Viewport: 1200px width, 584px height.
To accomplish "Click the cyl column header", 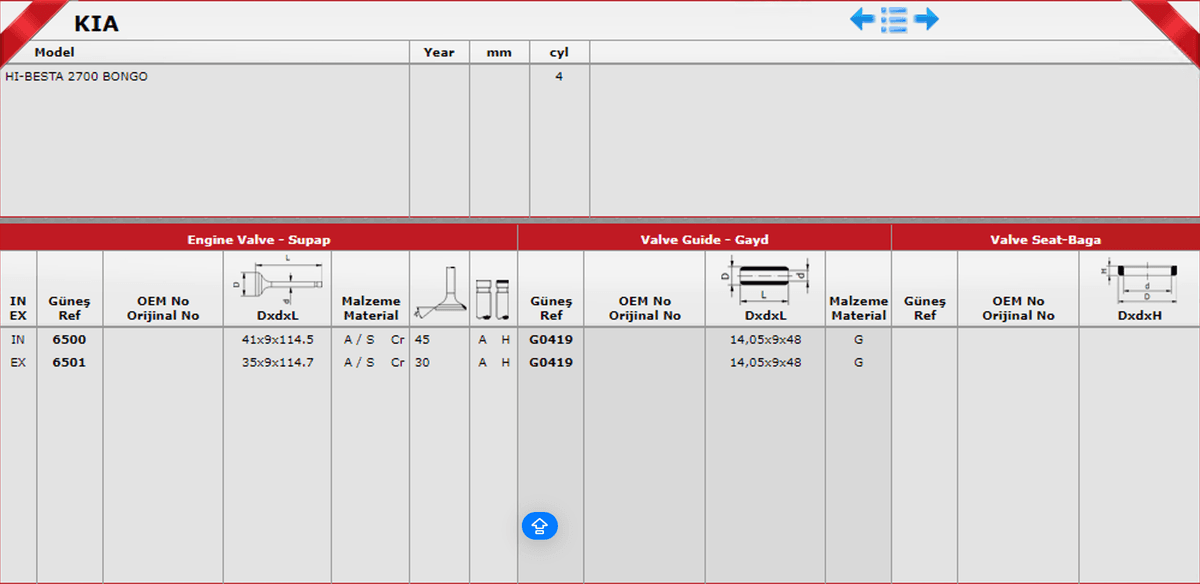I will click(x=559, y=52).
